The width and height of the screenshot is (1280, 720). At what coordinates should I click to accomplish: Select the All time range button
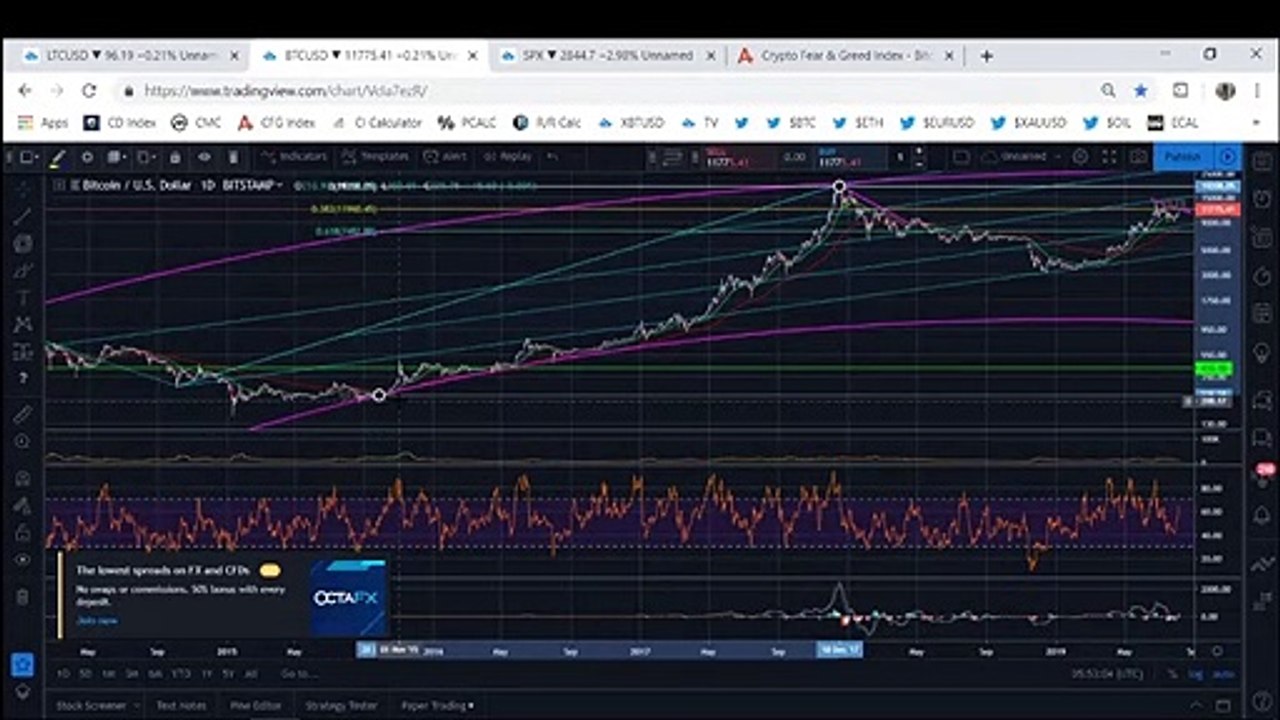coord(251,674)
